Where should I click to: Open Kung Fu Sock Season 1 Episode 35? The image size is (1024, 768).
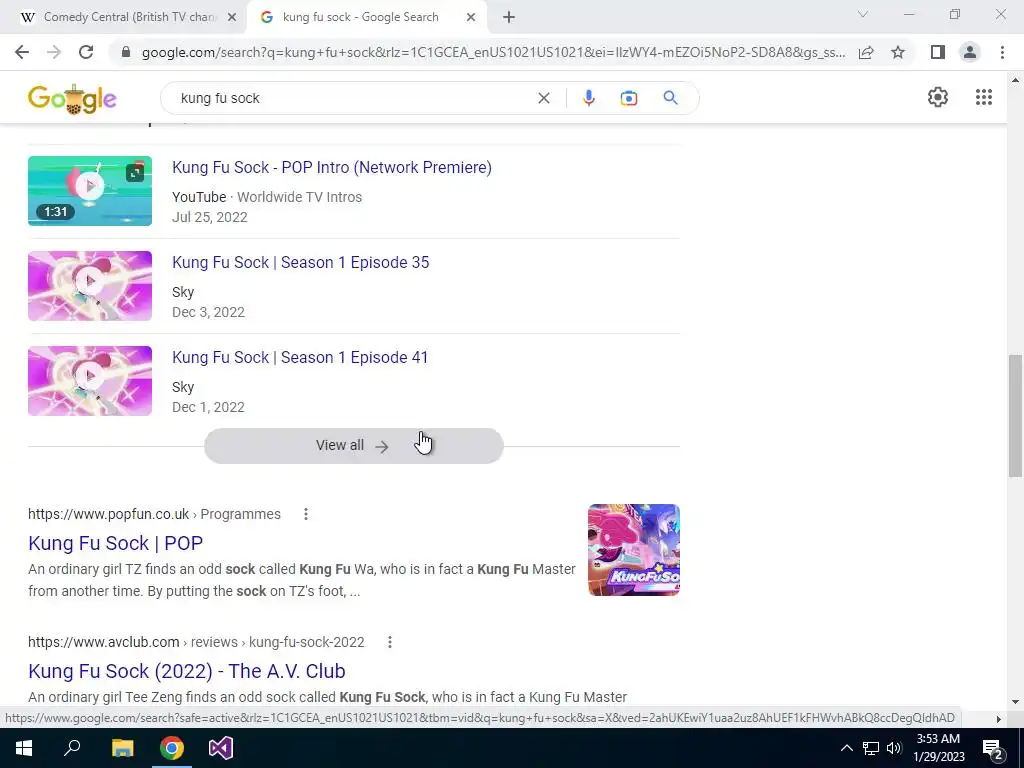pyautogui.click(x=300, y=263)
